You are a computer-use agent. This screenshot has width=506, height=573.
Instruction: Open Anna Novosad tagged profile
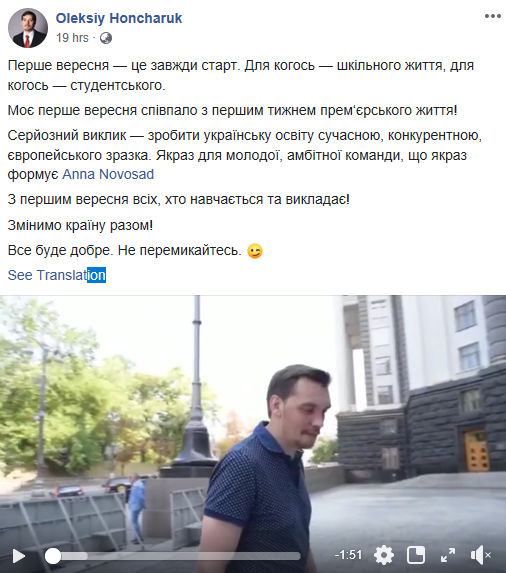click(x=108, y=174)
